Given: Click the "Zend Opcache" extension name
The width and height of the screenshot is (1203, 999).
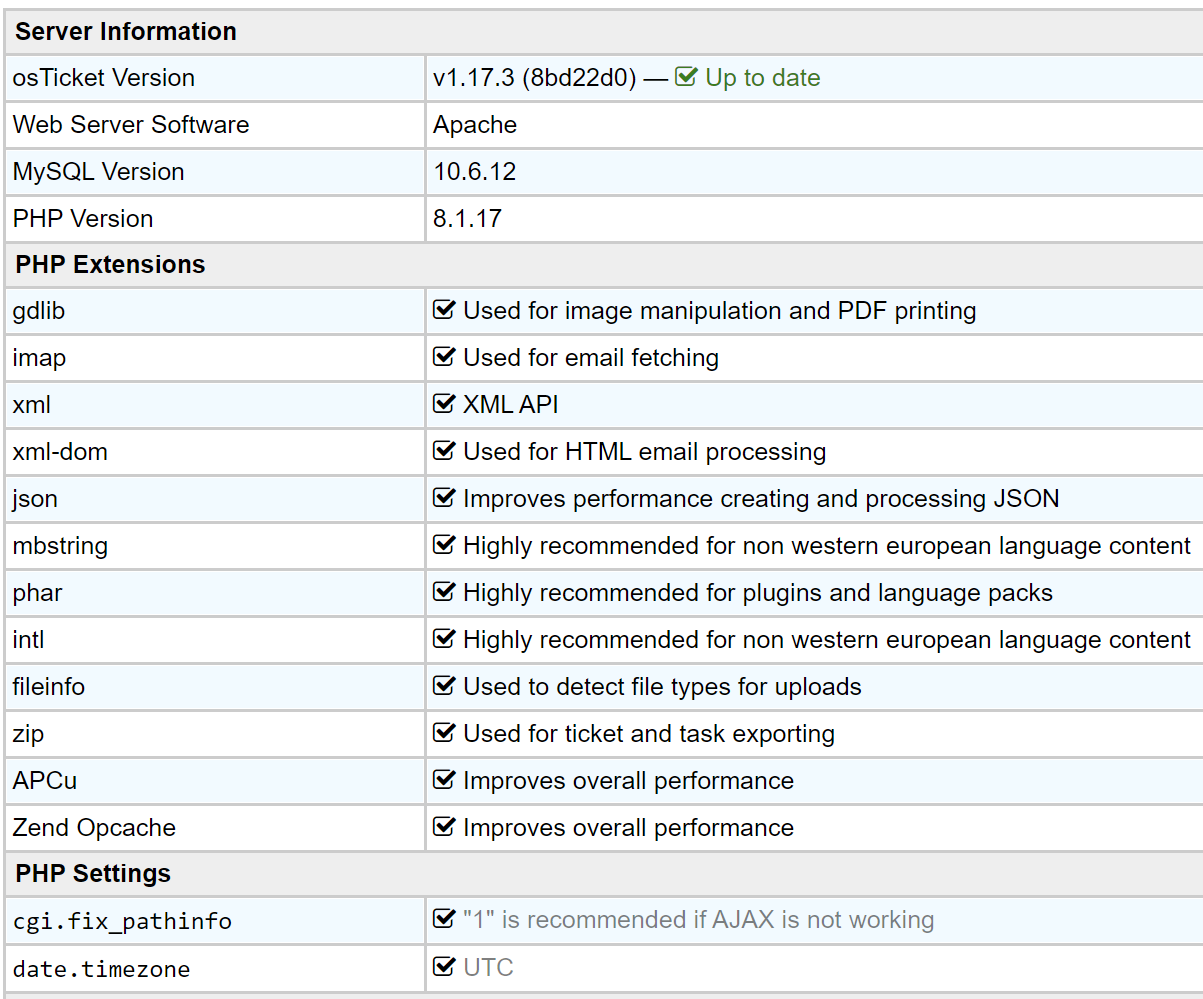Looking at the screenshot, I should 94,828.
